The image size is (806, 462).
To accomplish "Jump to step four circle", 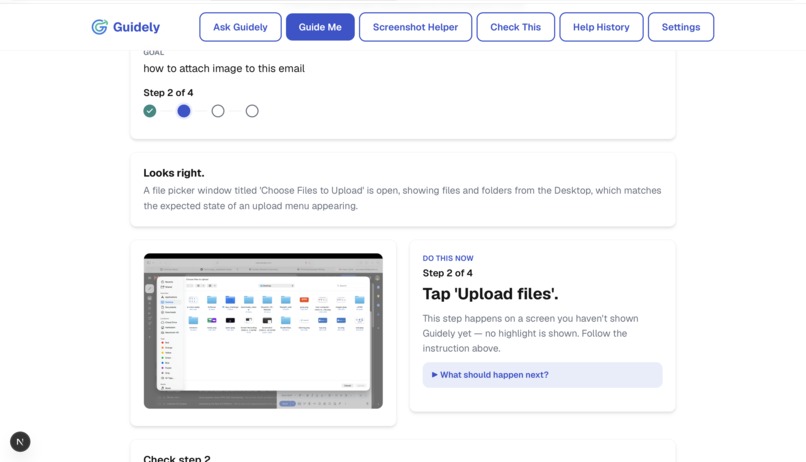I will click(x=252, y=111).
